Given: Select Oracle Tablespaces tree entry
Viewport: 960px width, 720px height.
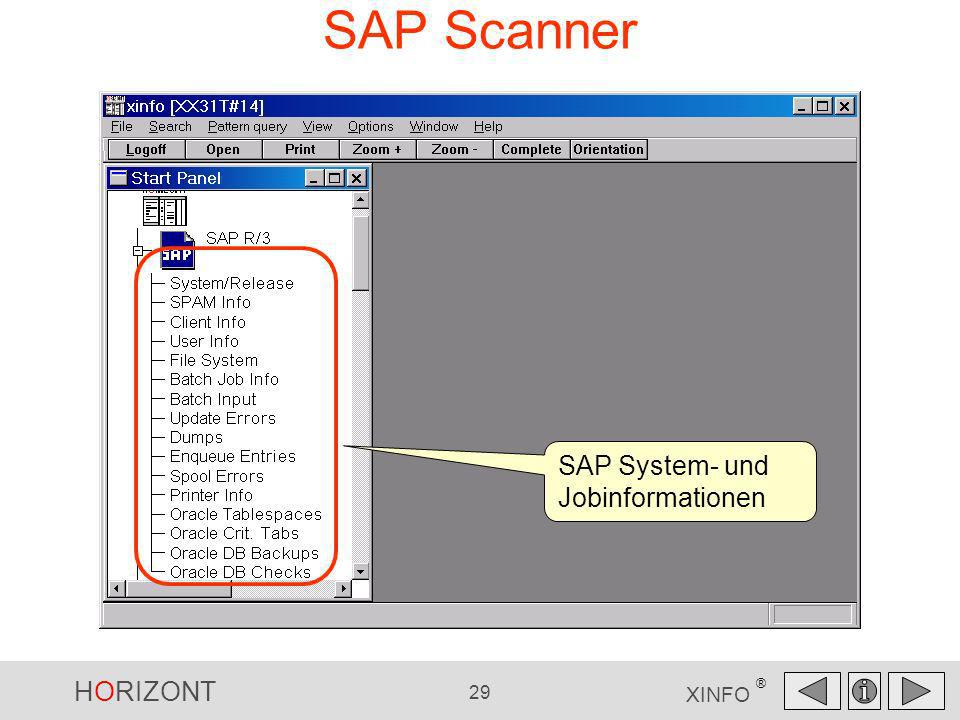Looking at the screenshot, I should coord(246,514).
